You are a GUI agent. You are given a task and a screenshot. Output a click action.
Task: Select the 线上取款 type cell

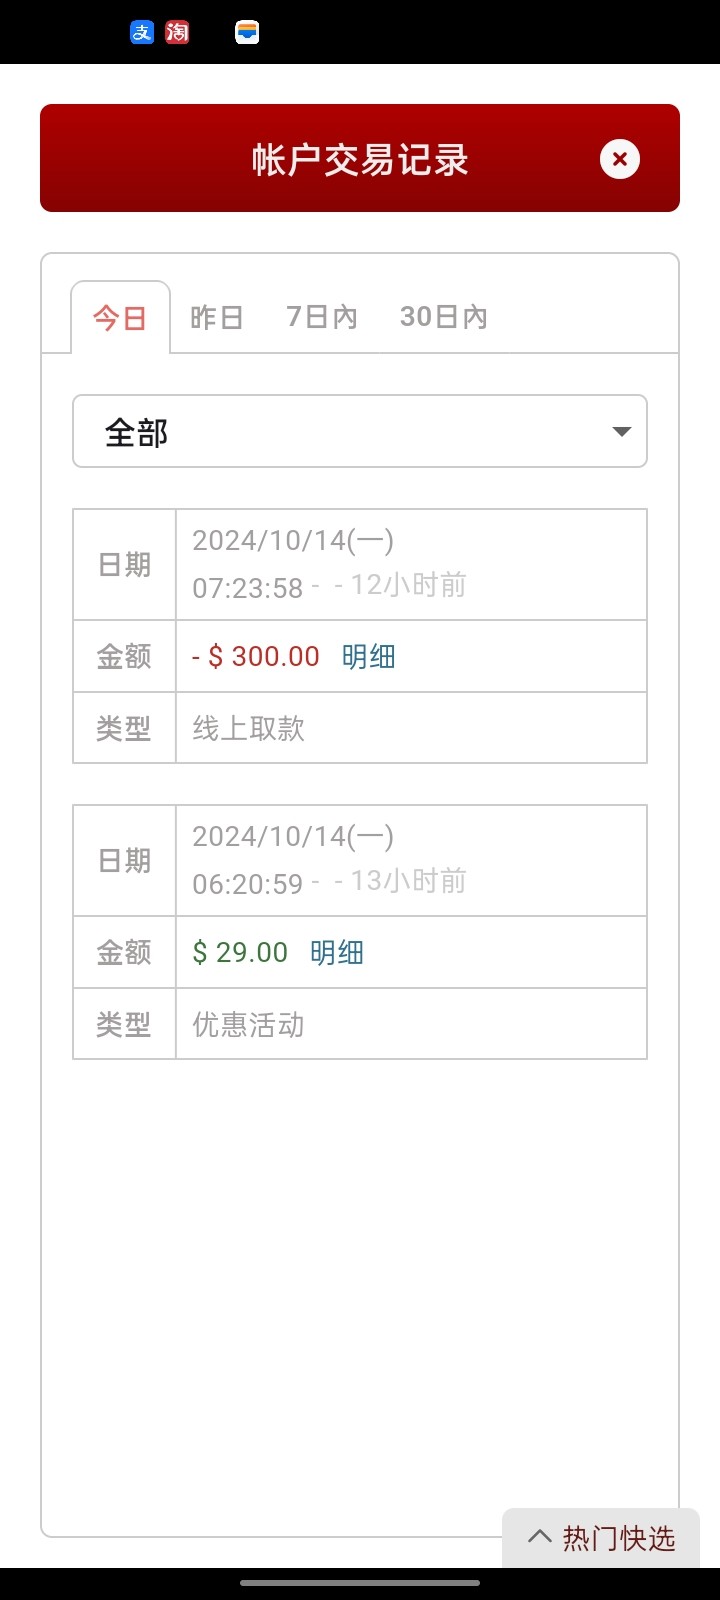[x=248, y=729]
